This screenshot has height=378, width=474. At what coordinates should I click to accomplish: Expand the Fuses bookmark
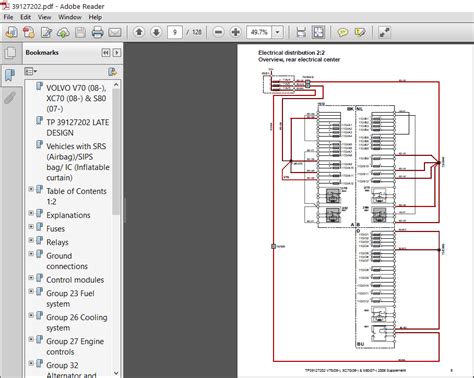coord(31,227)
